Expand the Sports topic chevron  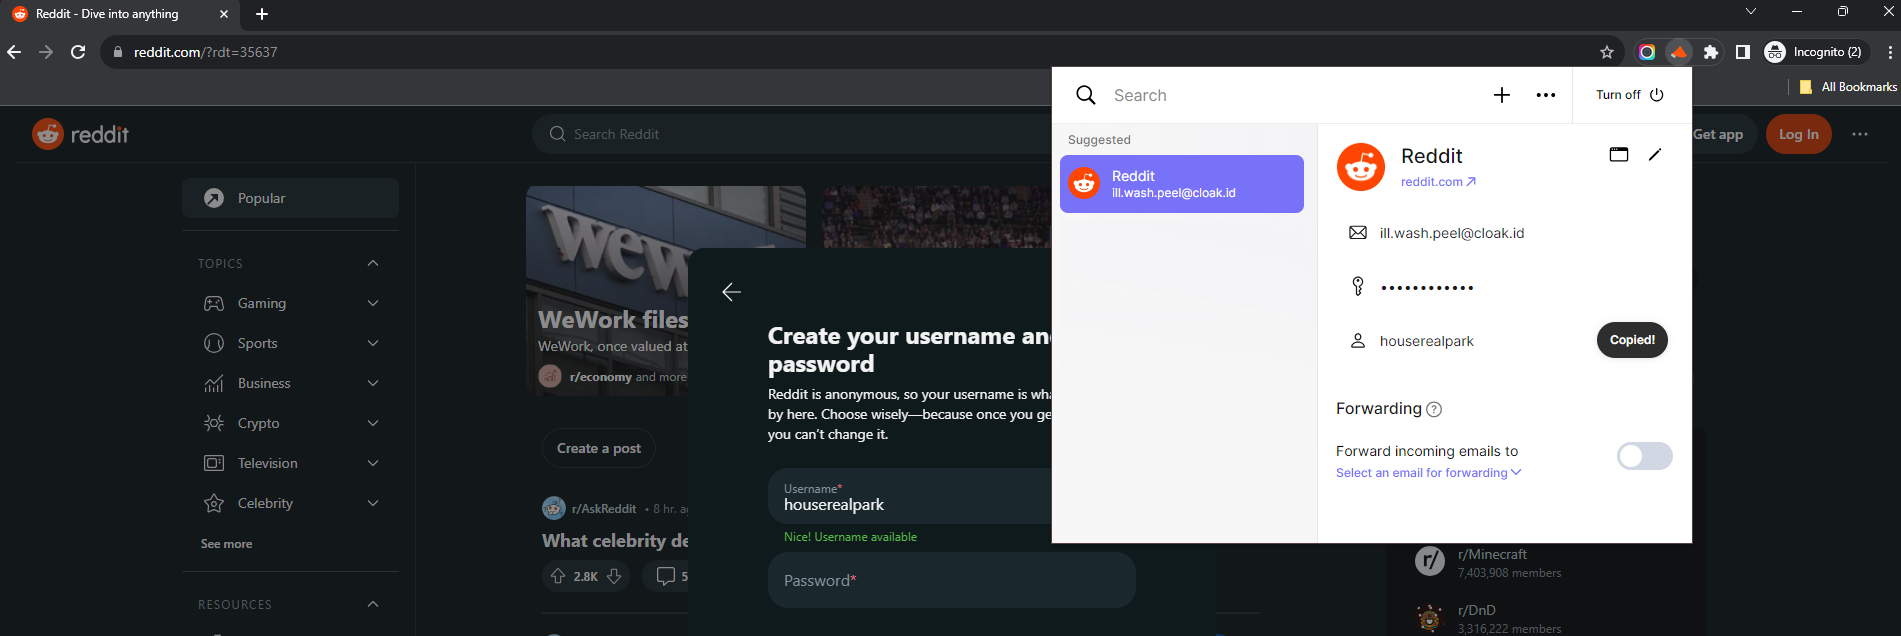pyautogui.click(x=373, y=343)
